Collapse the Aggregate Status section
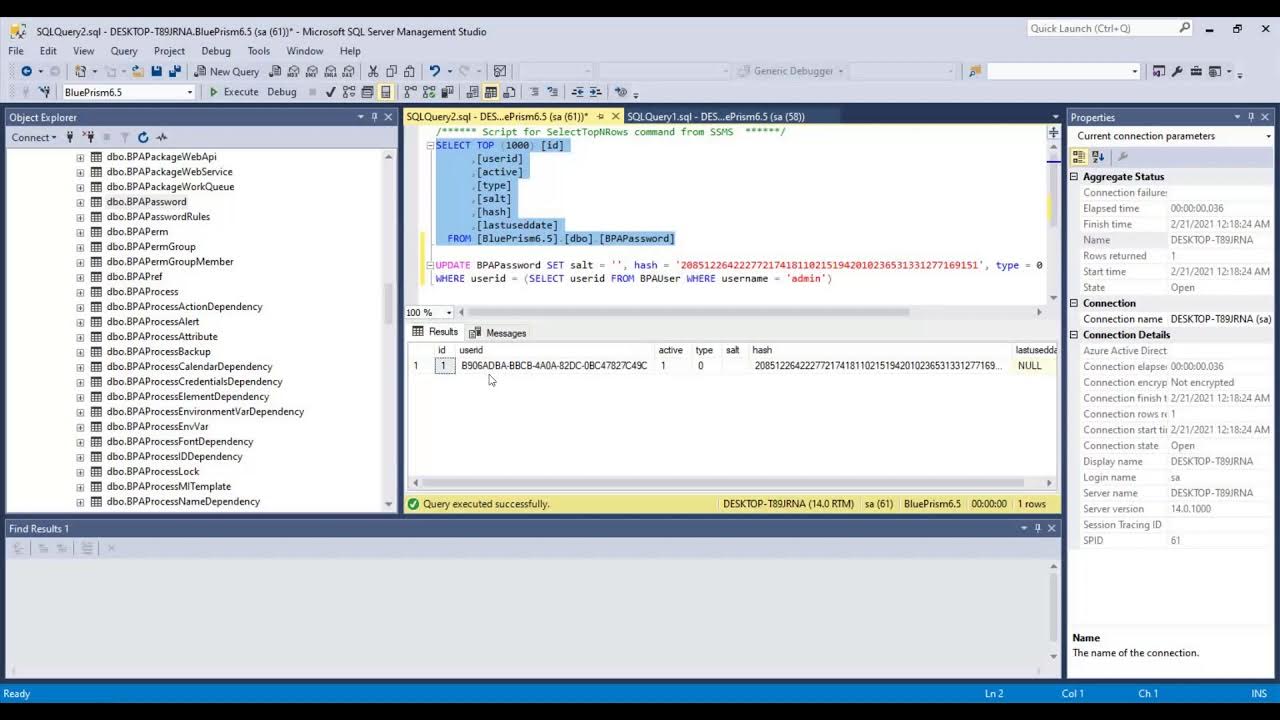This screenshot has width=1280, height=720. tap(1075, 177)
